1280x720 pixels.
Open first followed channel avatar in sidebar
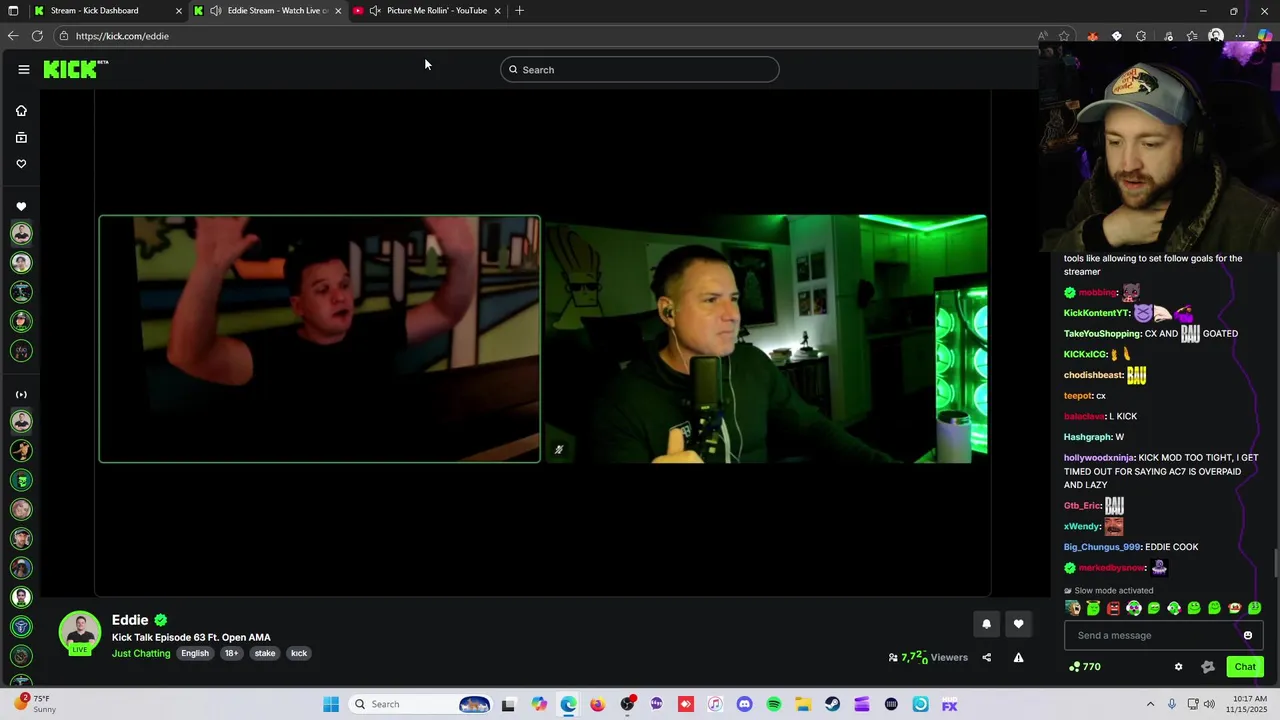[x=21, y=234]
